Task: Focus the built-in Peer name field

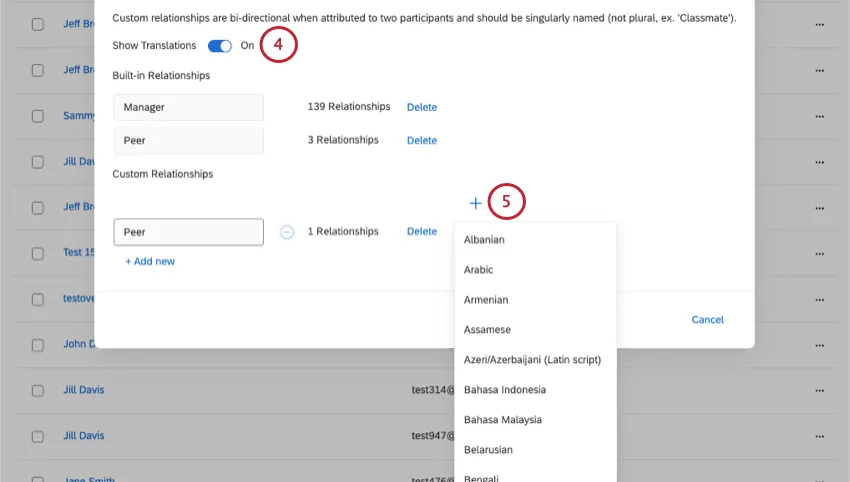Action: click(189, 140)
